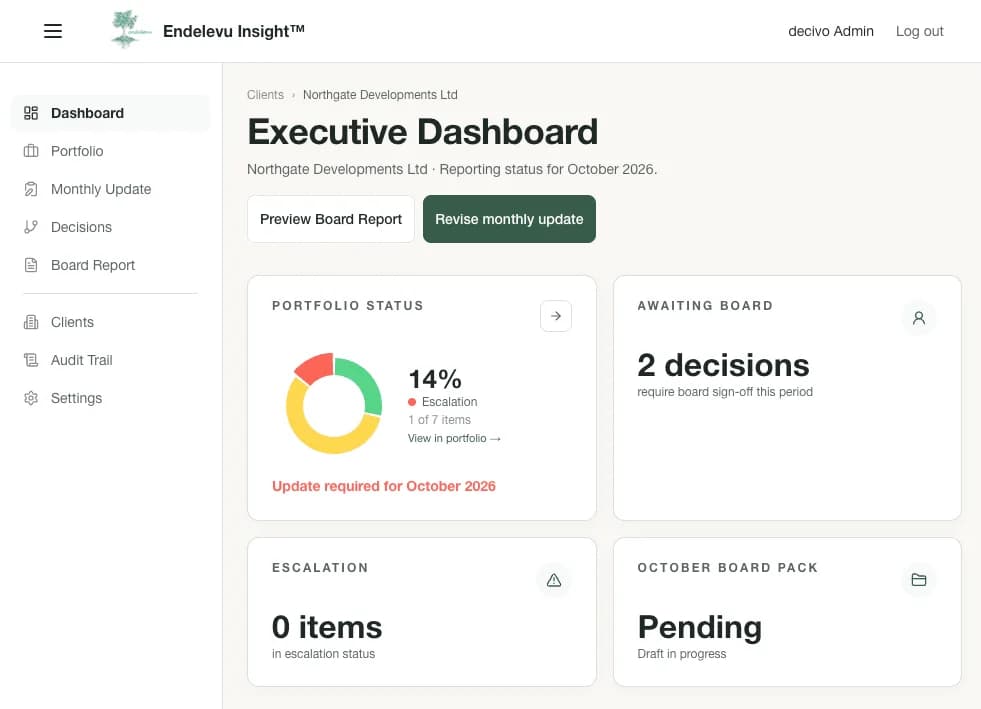
Task: Open Monthly Update page
Action: pos(110,189)
